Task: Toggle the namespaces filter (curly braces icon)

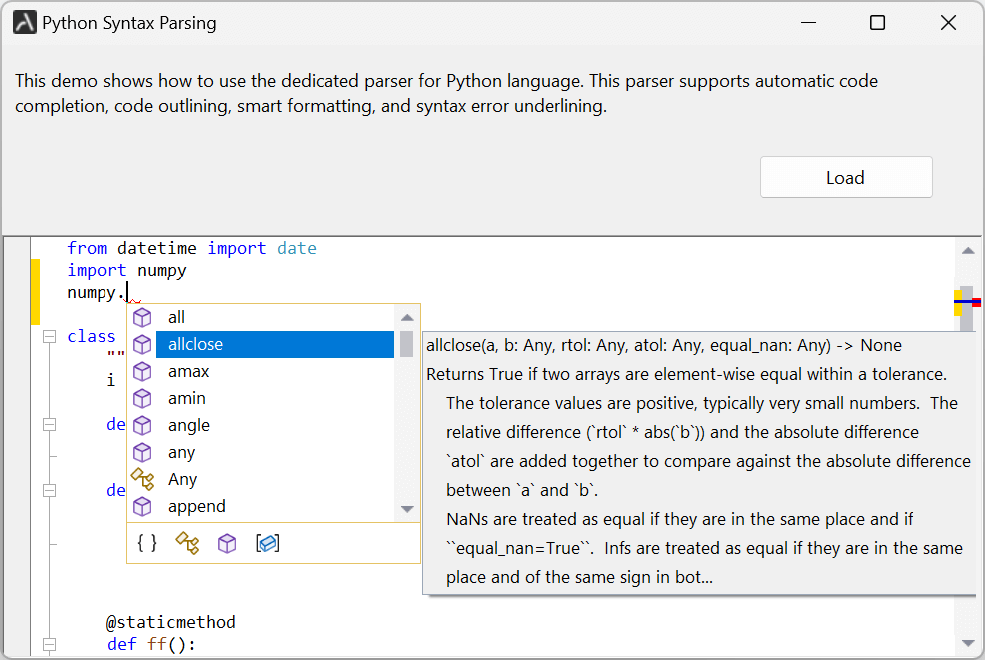Action: click(x=147, y=543)
